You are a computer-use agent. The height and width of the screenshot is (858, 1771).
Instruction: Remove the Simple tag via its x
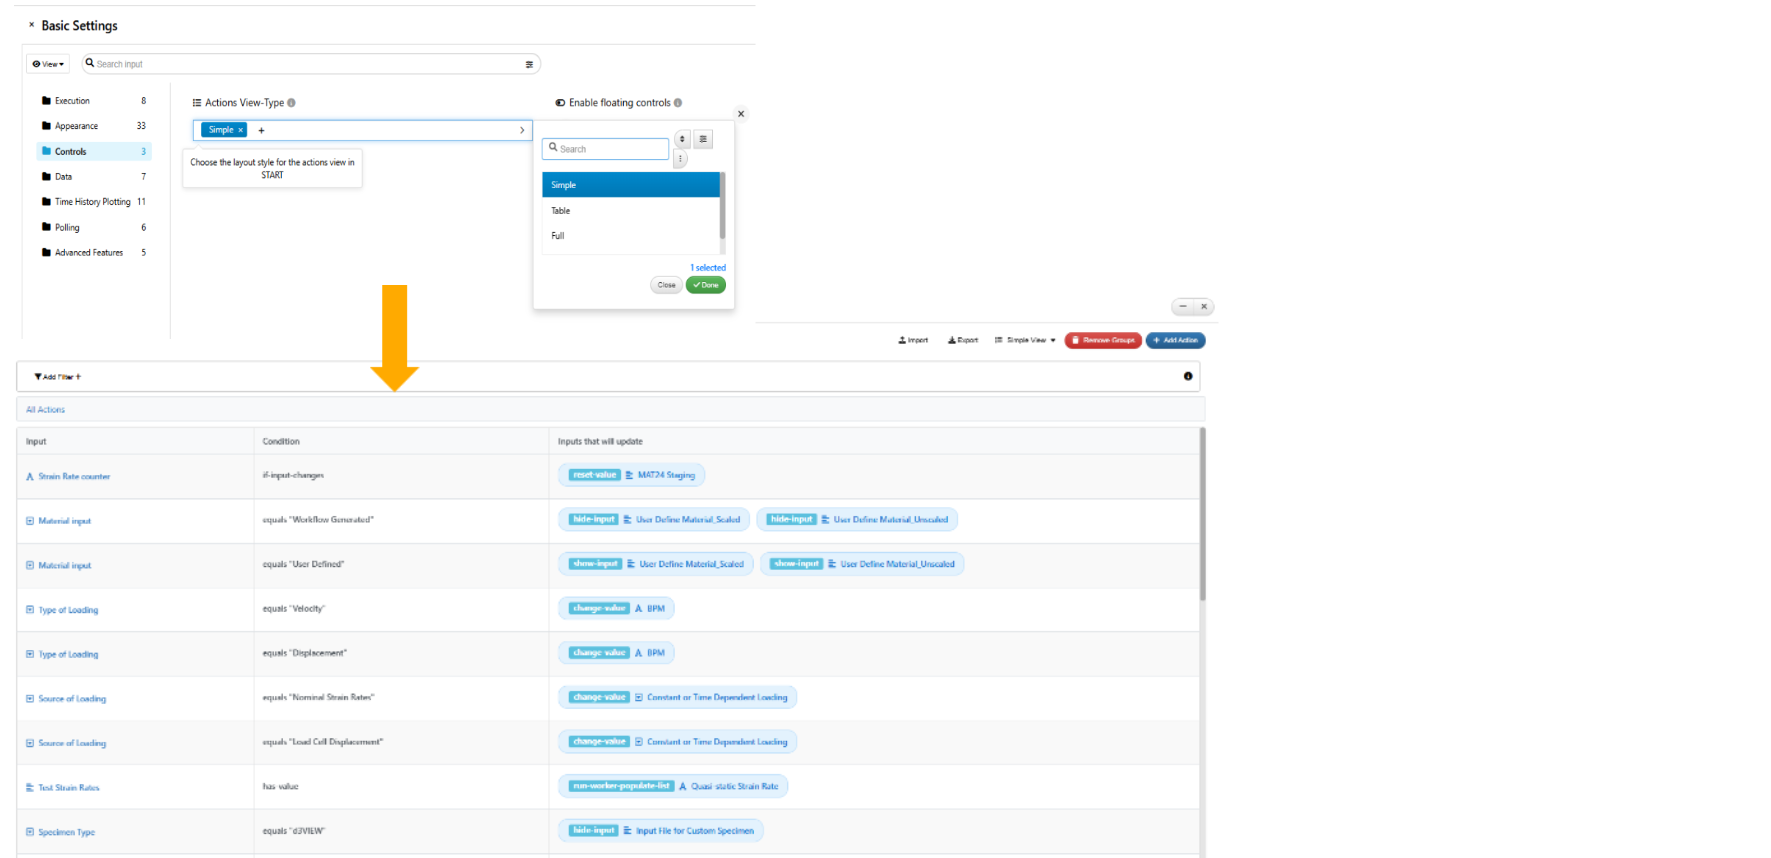(241, 130)
